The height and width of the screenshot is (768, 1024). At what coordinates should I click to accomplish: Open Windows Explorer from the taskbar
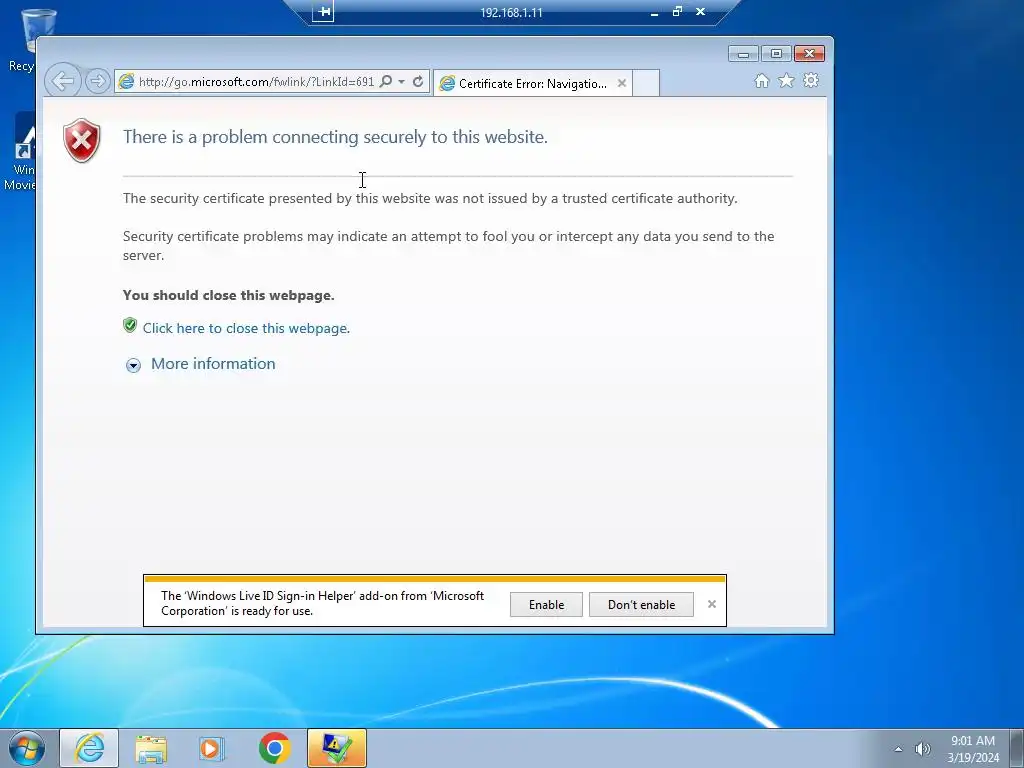tap(151, 748)
